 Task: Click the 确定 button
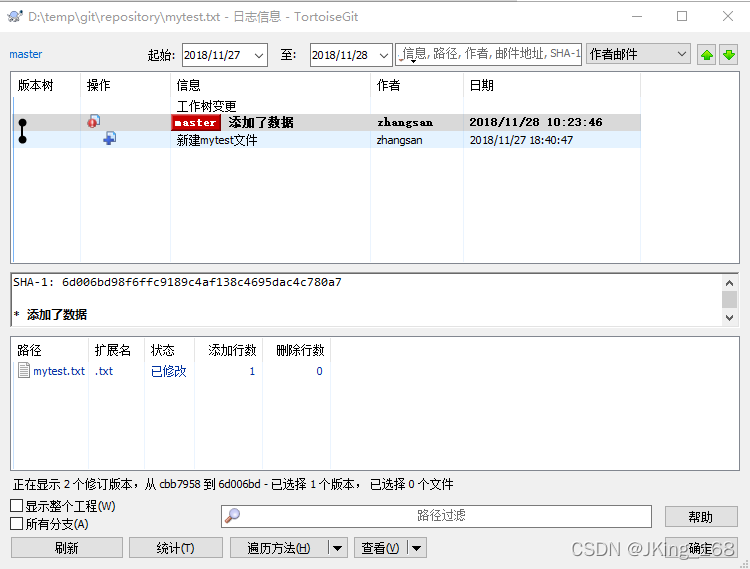[x=701, y=548]
